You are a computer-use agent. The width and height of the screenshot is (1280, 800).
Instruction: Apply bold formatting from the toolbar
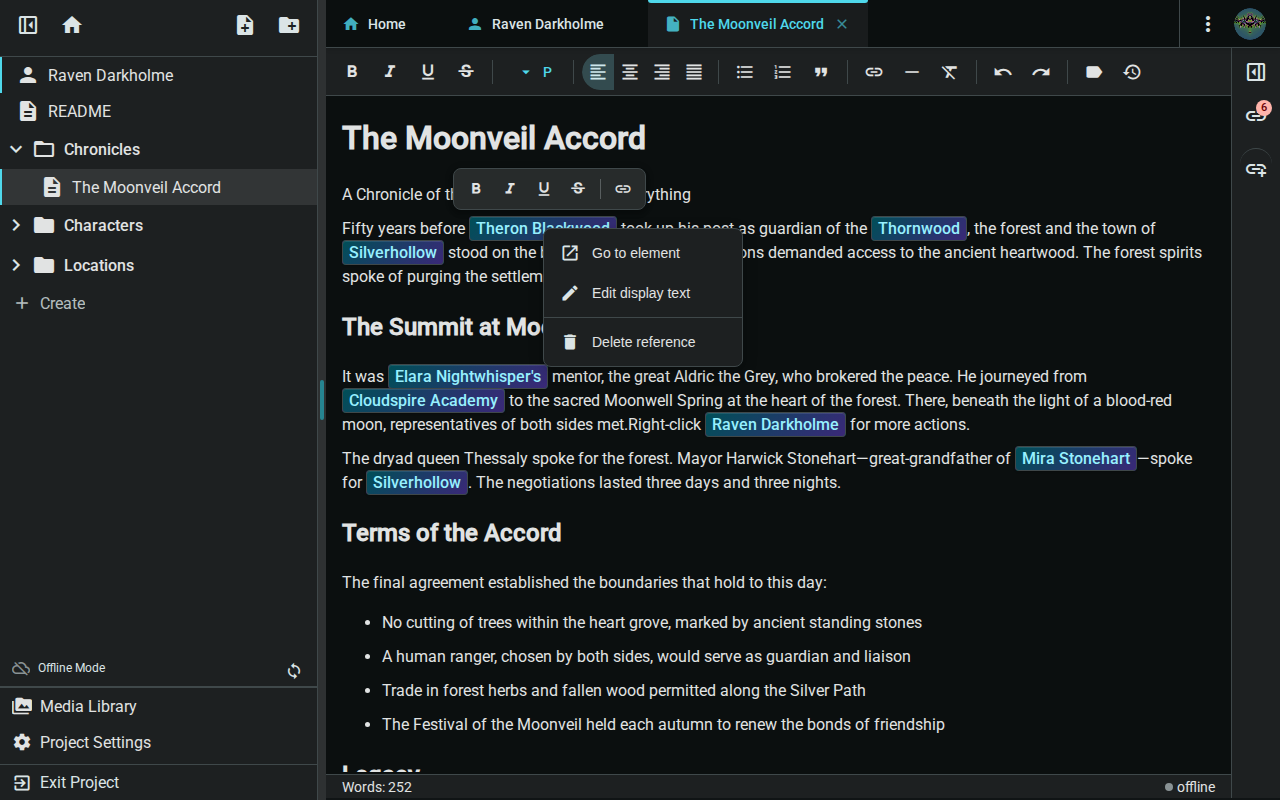point(351,71)
